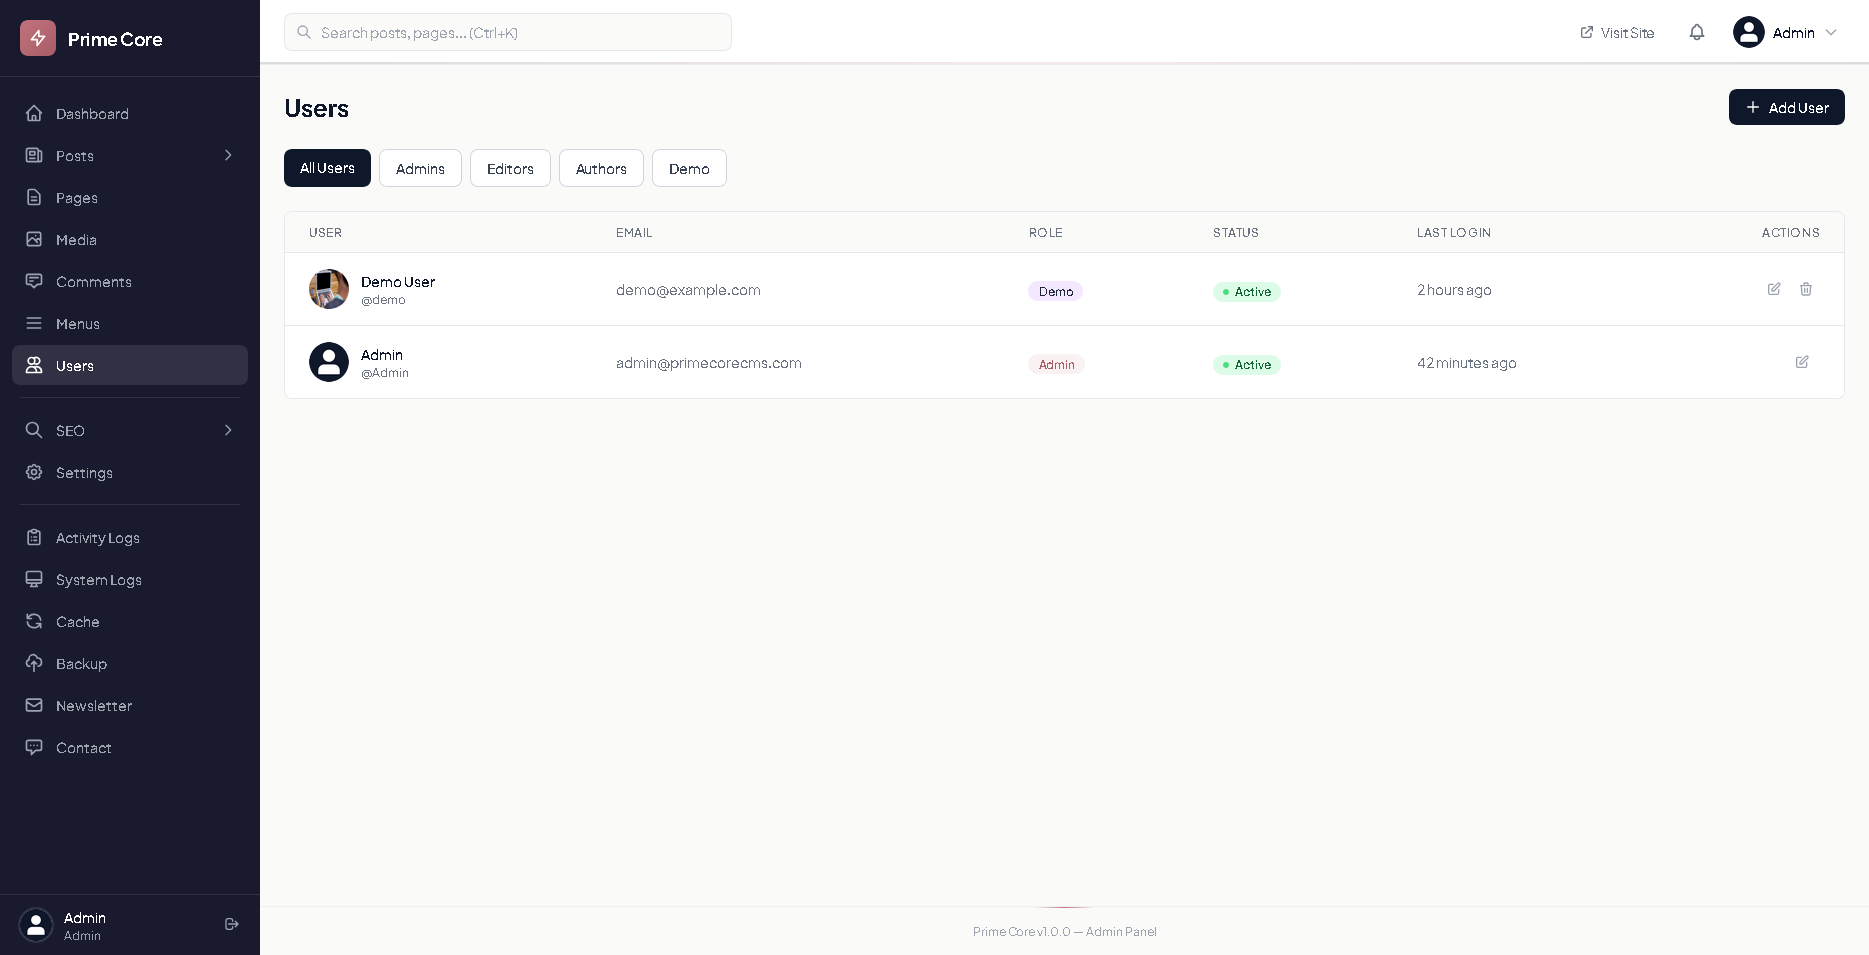
Task: Open the Media library from the sidebar
Action: click(75, 240)
